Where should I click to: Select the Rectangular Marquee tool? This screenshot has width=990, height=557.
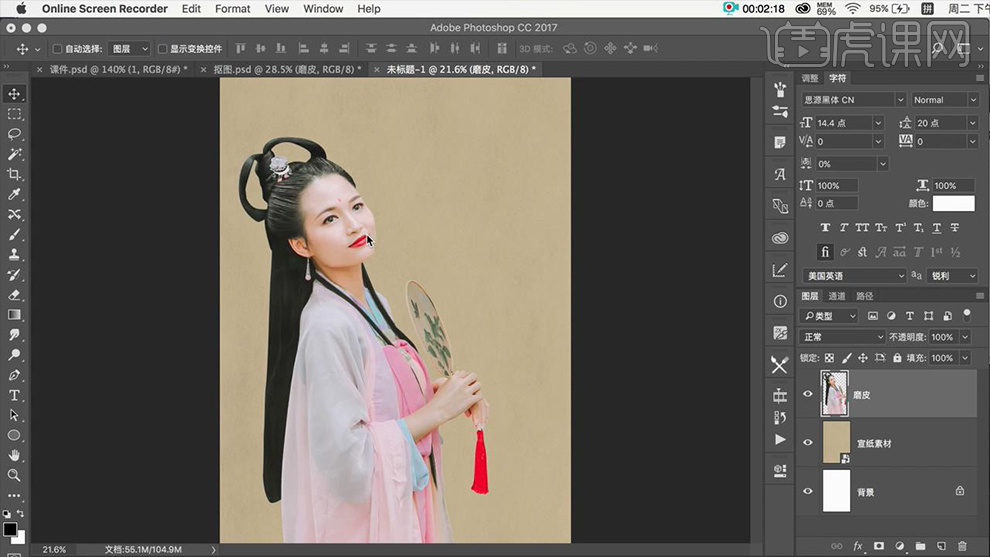click(x=14, y=114)
